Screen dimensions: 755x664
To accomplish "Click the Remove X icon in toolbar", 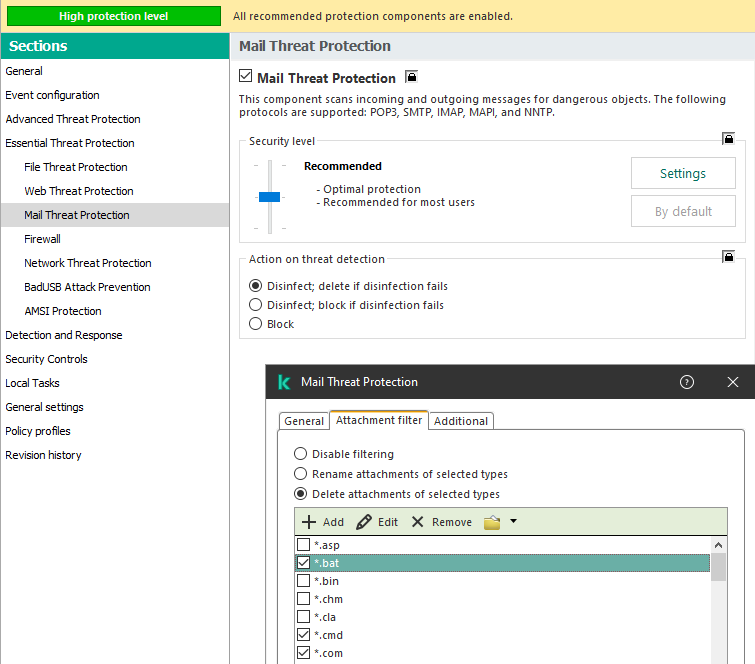I will tap(418, 522).
